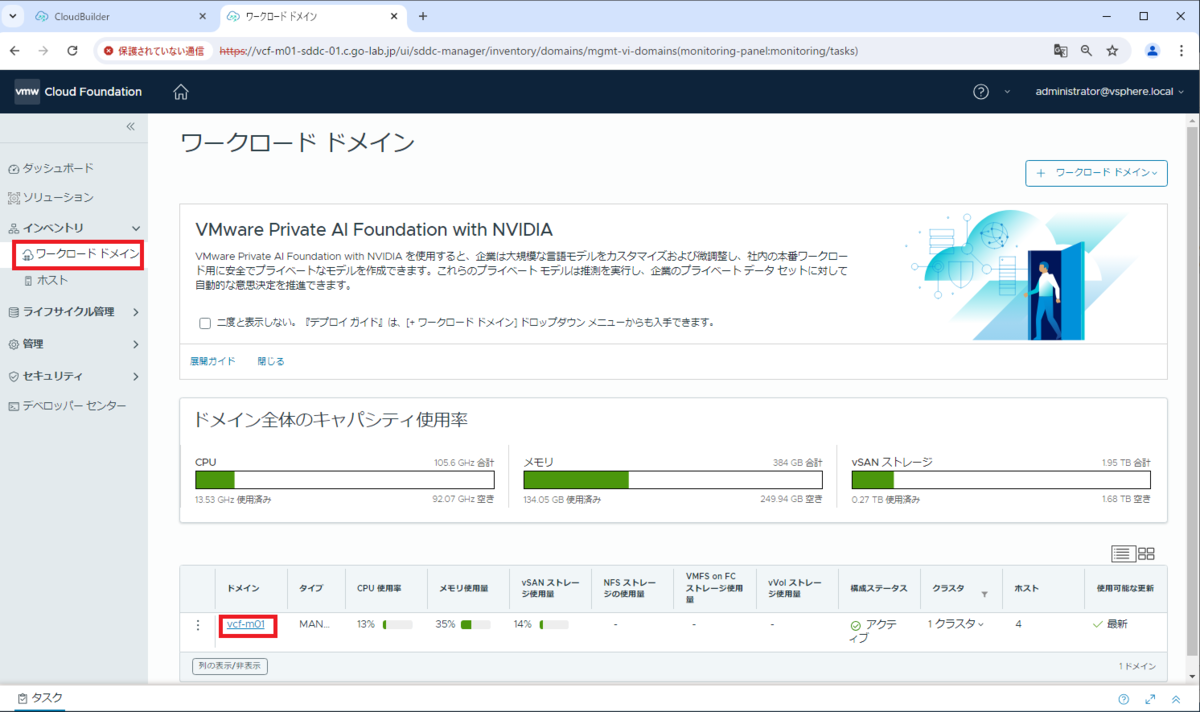Click the page vertical scrollbar
This screenshot has width=1200, height=712.
coord(1193,390)
